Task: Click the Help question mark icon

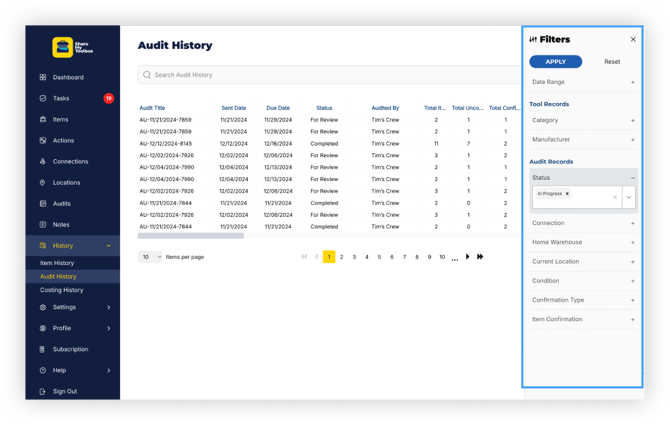Action: (x=43, y=370)
